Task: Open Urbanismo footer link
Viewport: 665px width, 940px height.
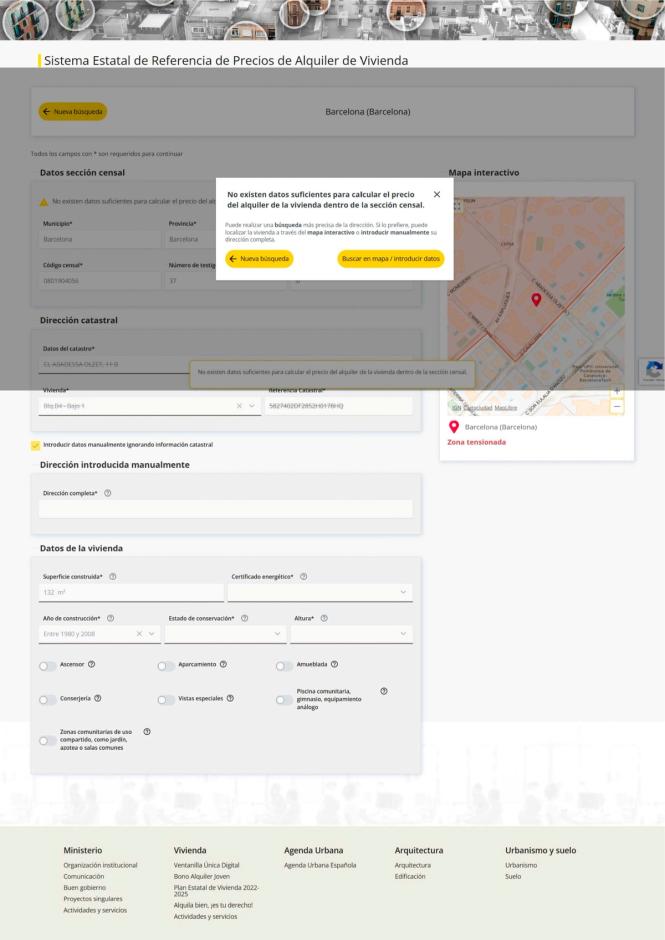Action: point(521,865)
